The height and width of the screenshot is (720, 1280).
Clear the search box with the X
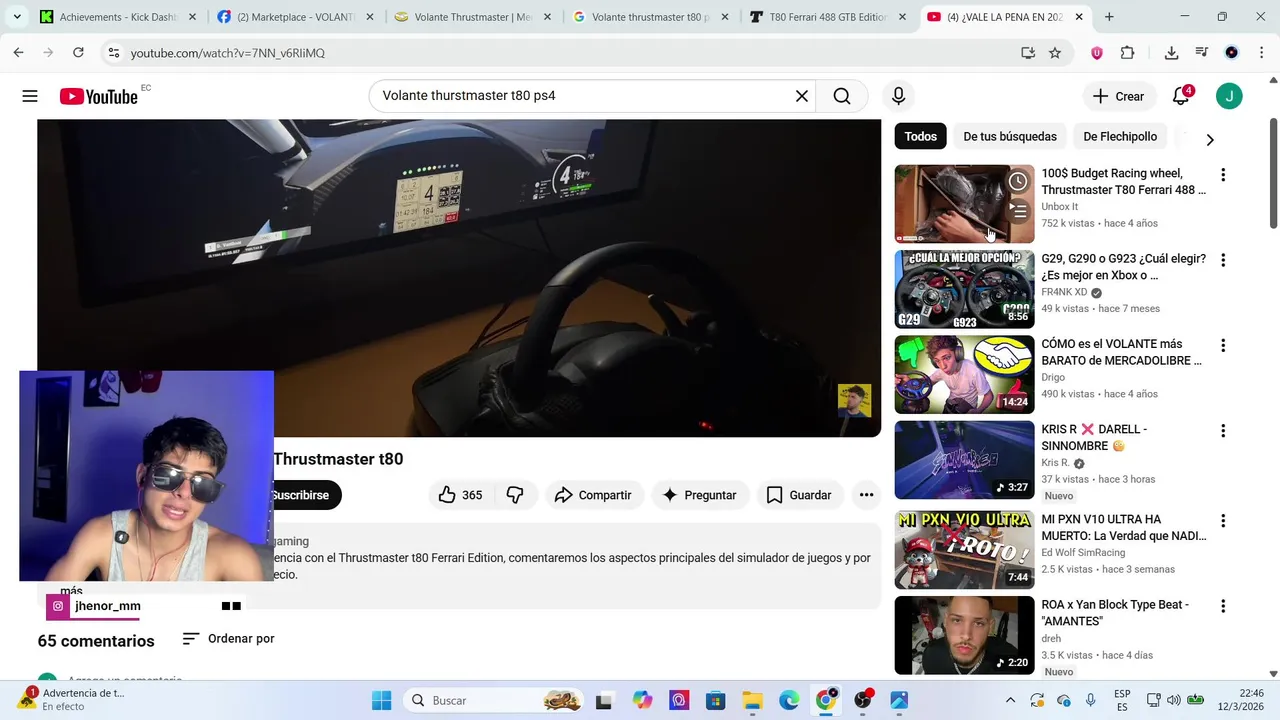pyautogui.click(x=801, y=96)
